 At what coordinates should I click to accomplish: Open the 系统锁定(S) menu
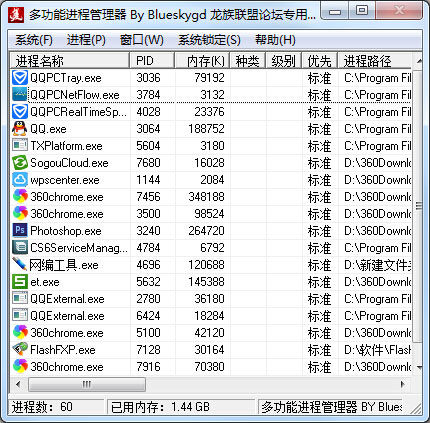click(x=209, y=40)
